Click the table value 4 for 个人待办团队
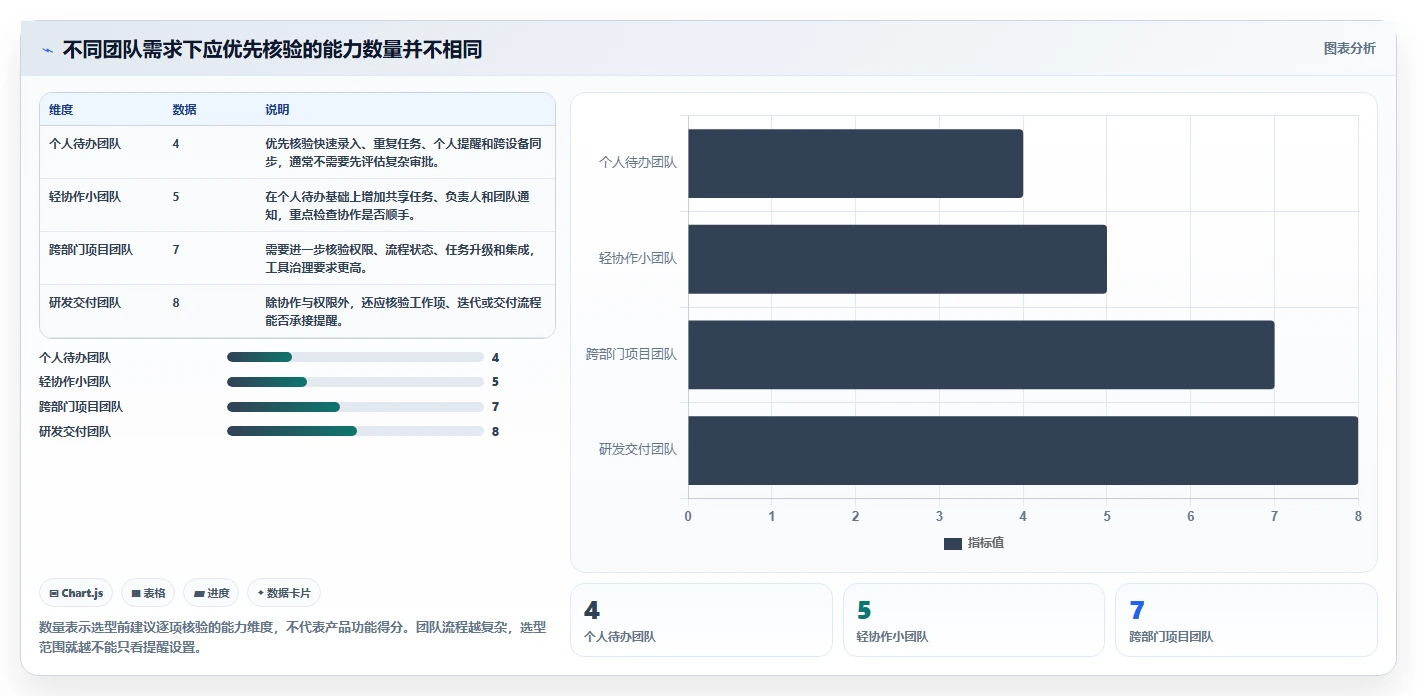Screen dimensions: 1417x696 pos(176,144)
